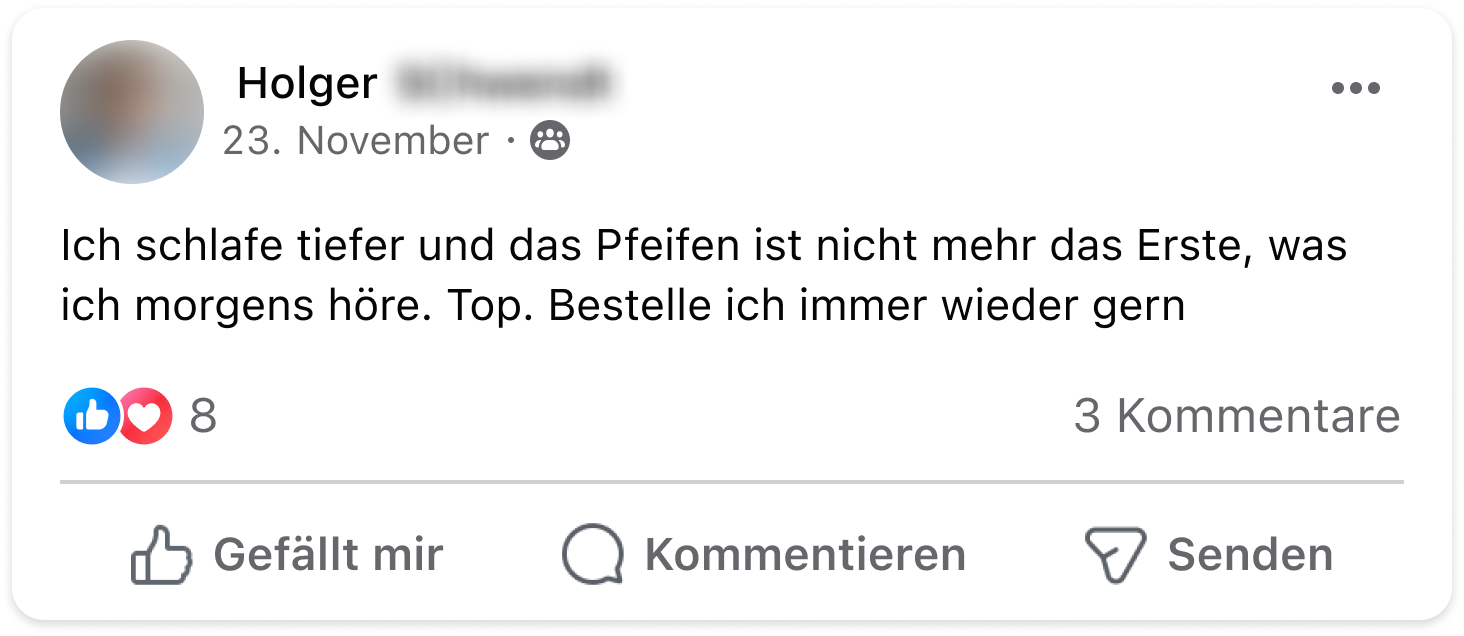
Task: Click the blurred surname after Holger
Action: (x=502, y=84)
